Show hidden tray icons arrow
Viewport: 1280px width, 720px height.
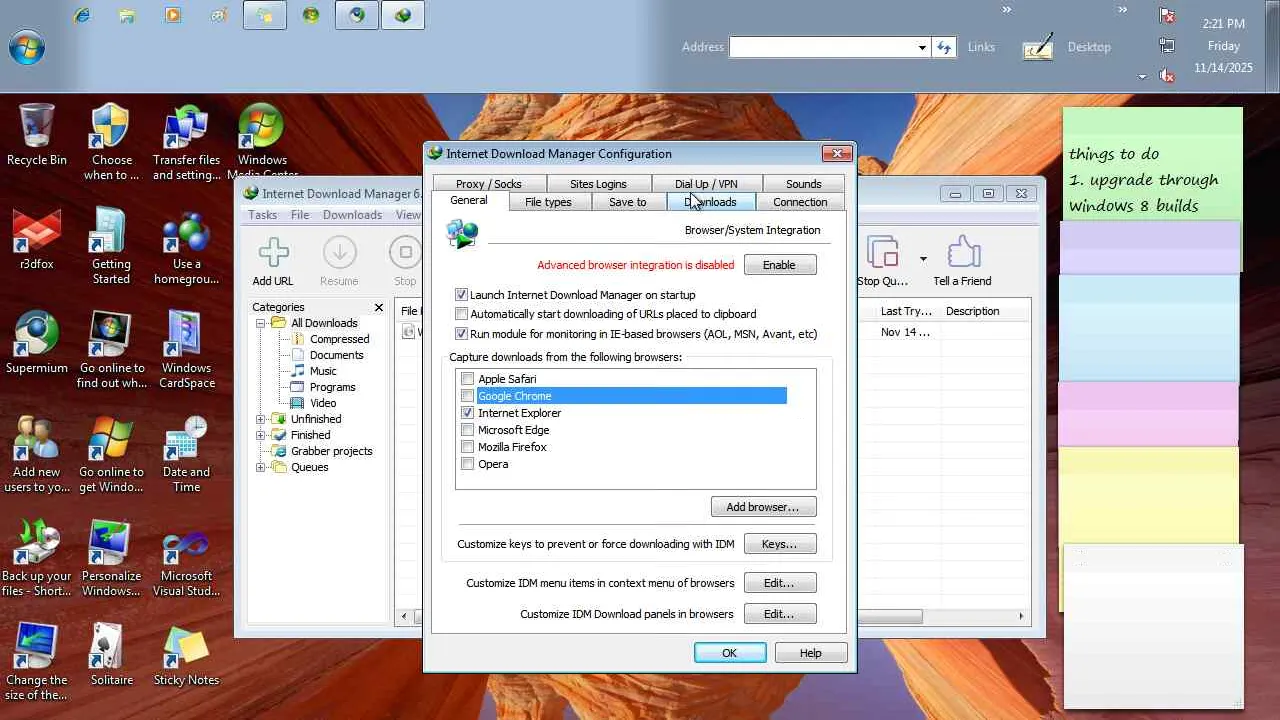click(1142, 76)
